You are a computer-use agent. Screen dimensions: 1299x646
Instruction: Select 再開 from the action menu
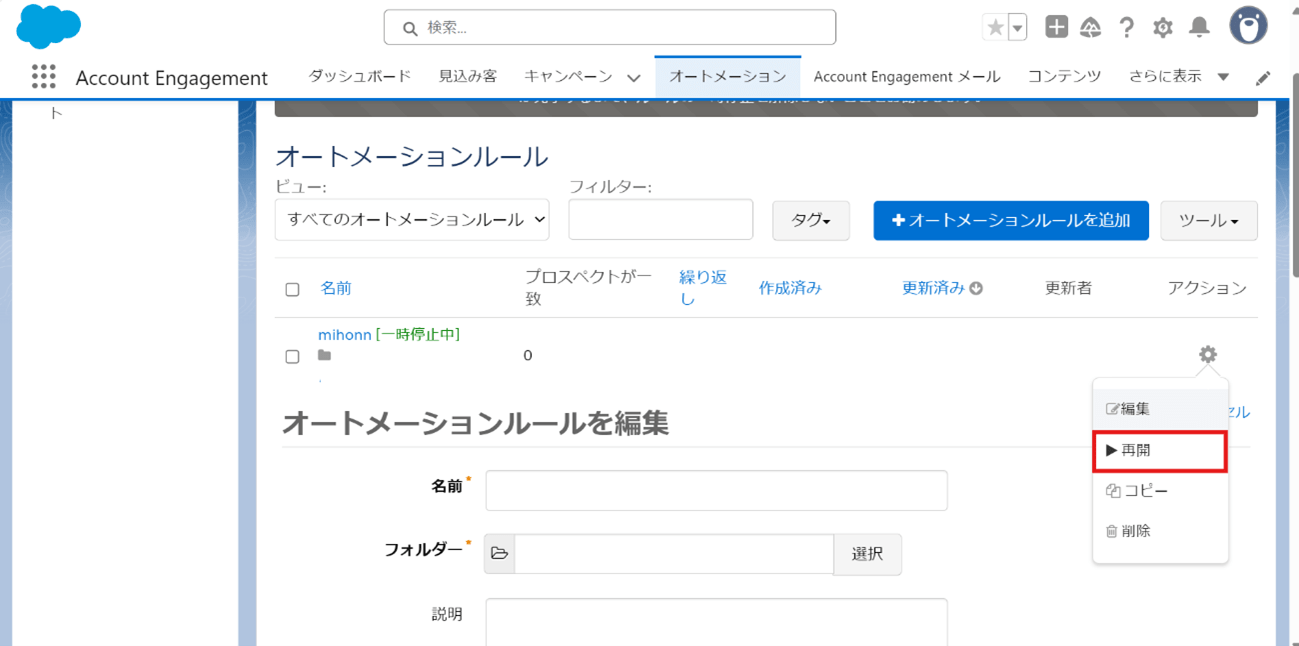[1159, 451]
